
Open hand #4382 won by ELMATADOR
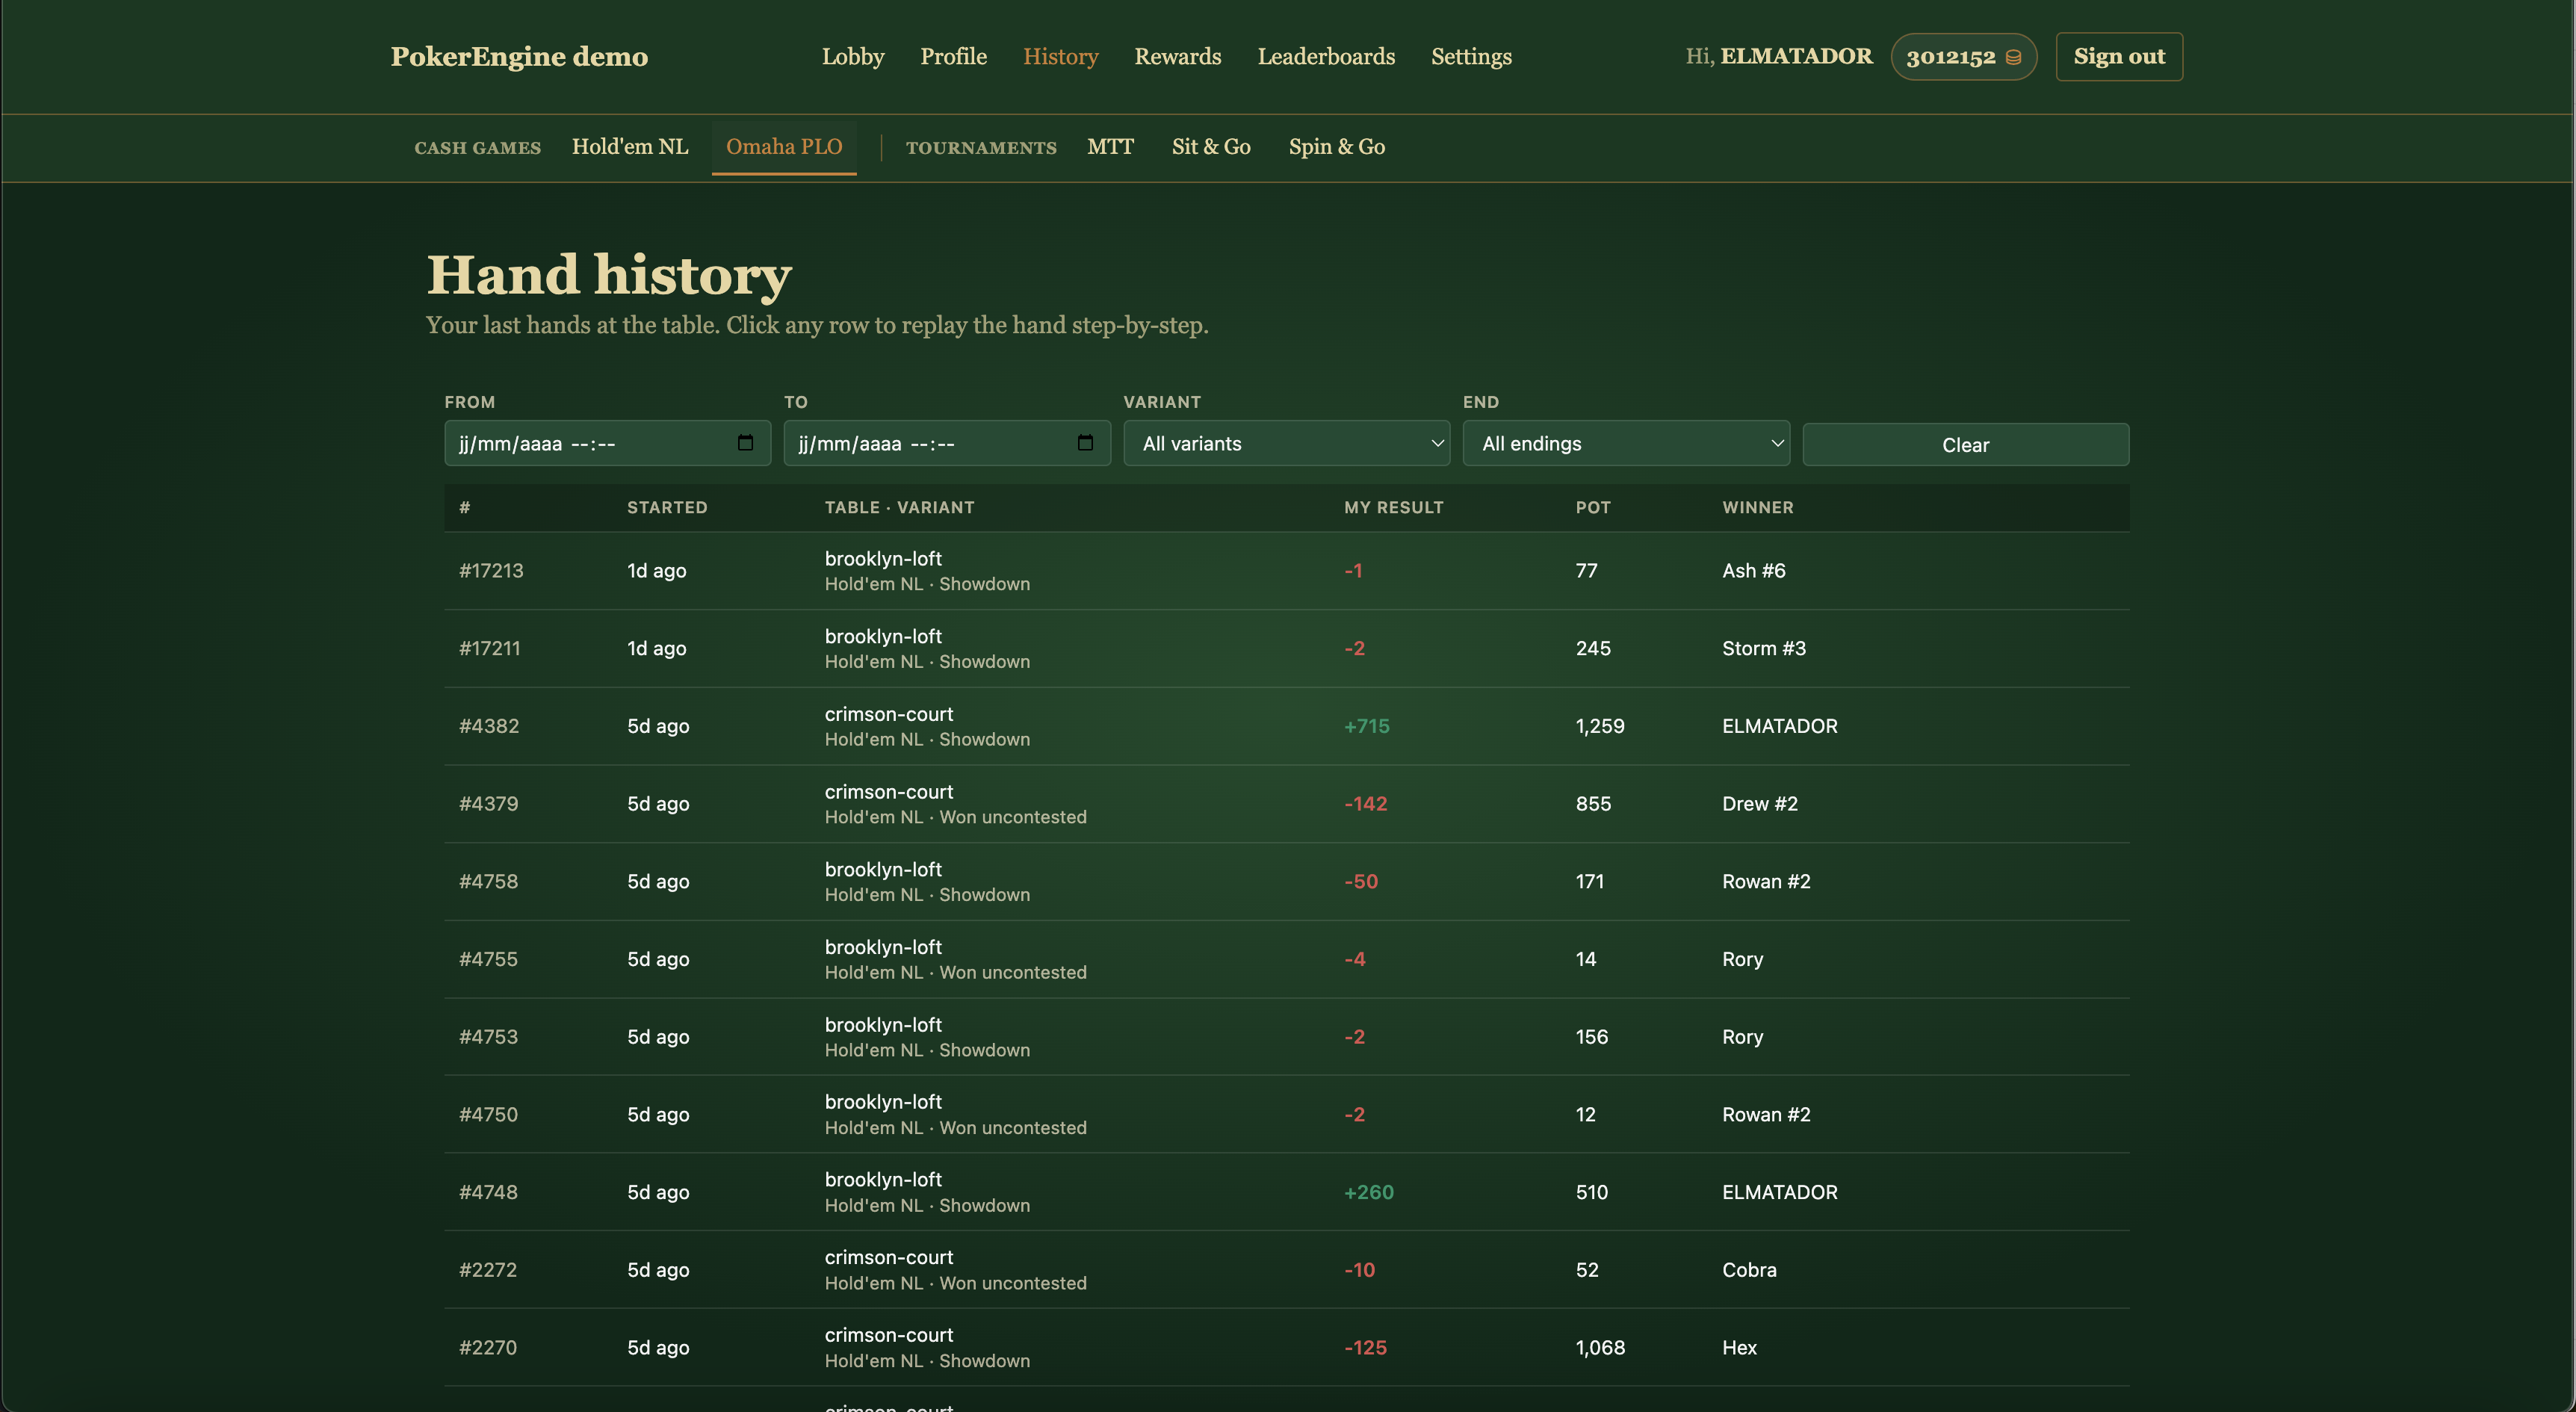[1286, 726]
